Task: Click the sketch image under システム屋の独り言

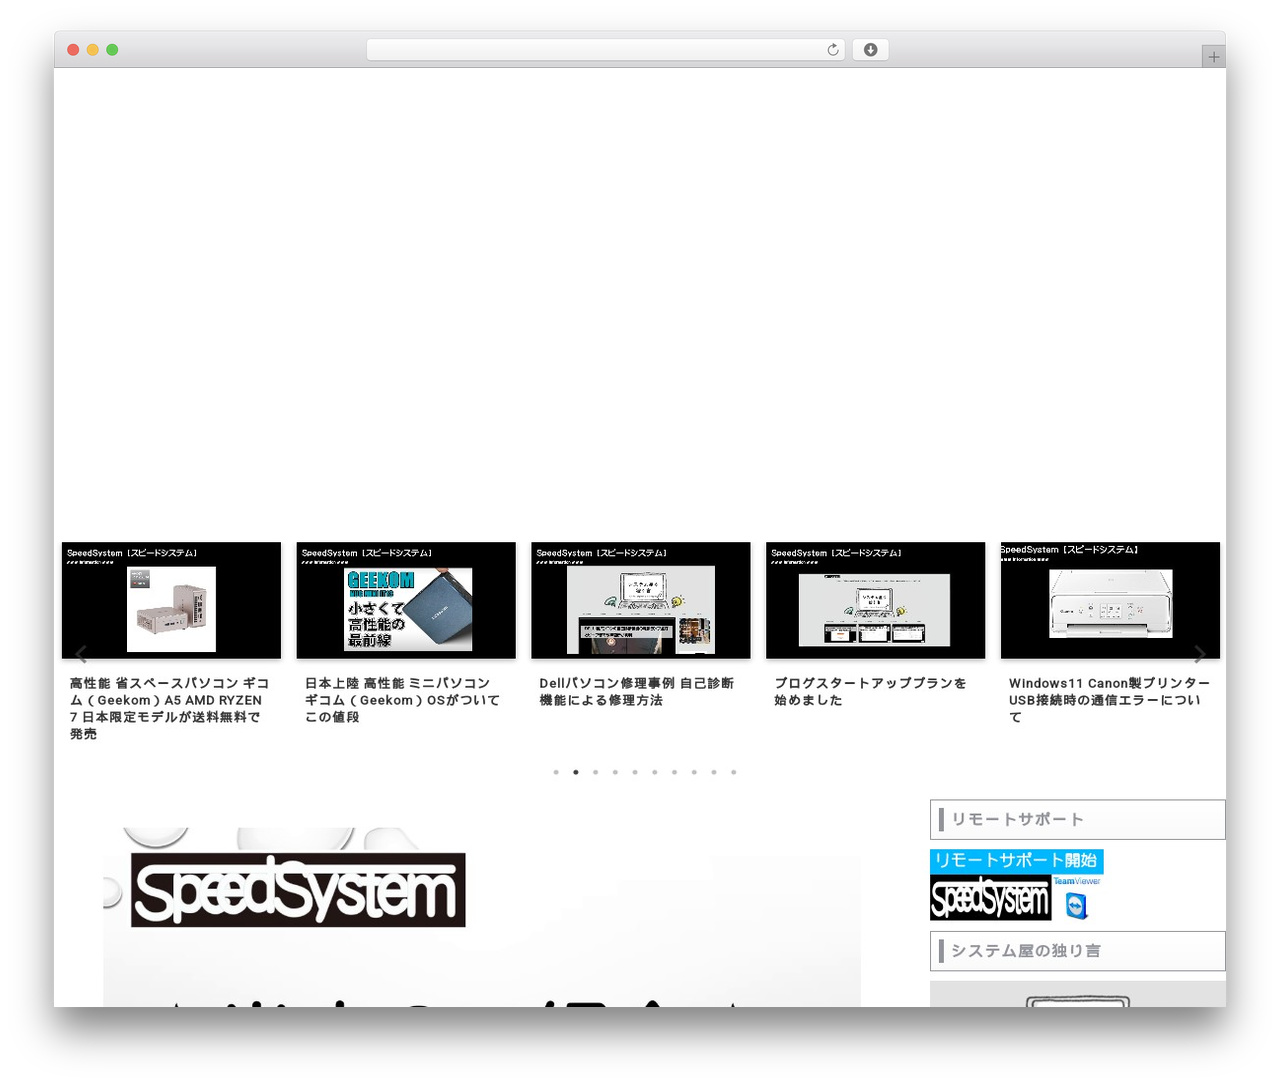Action: 1077,994
